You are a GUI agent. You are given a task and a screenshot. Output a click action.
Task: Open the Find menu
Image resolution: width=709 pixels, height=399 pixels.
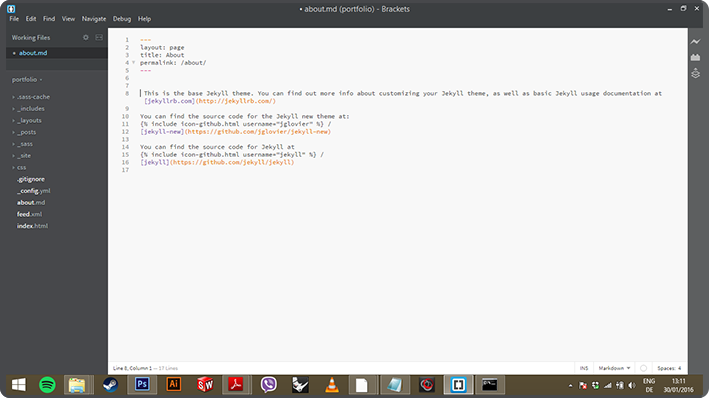(x=49, y=19)
